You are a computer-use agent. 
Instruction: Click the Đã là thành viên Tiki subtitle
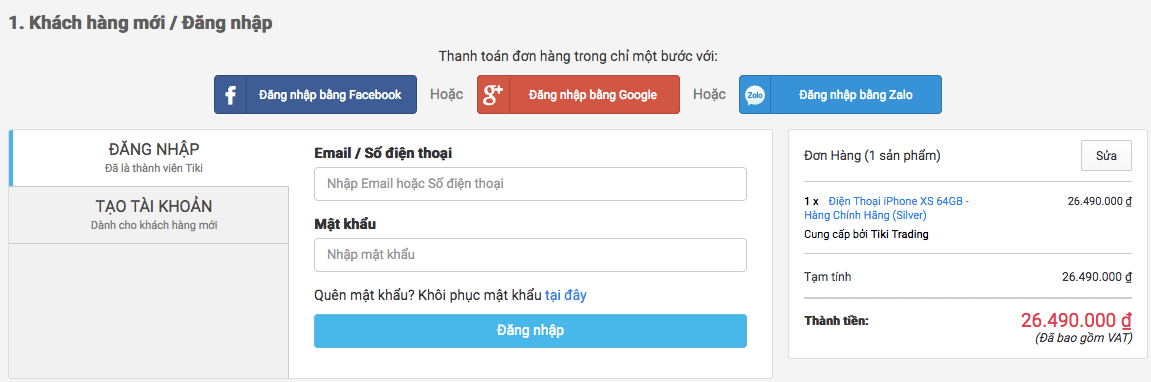pos(153,168)
